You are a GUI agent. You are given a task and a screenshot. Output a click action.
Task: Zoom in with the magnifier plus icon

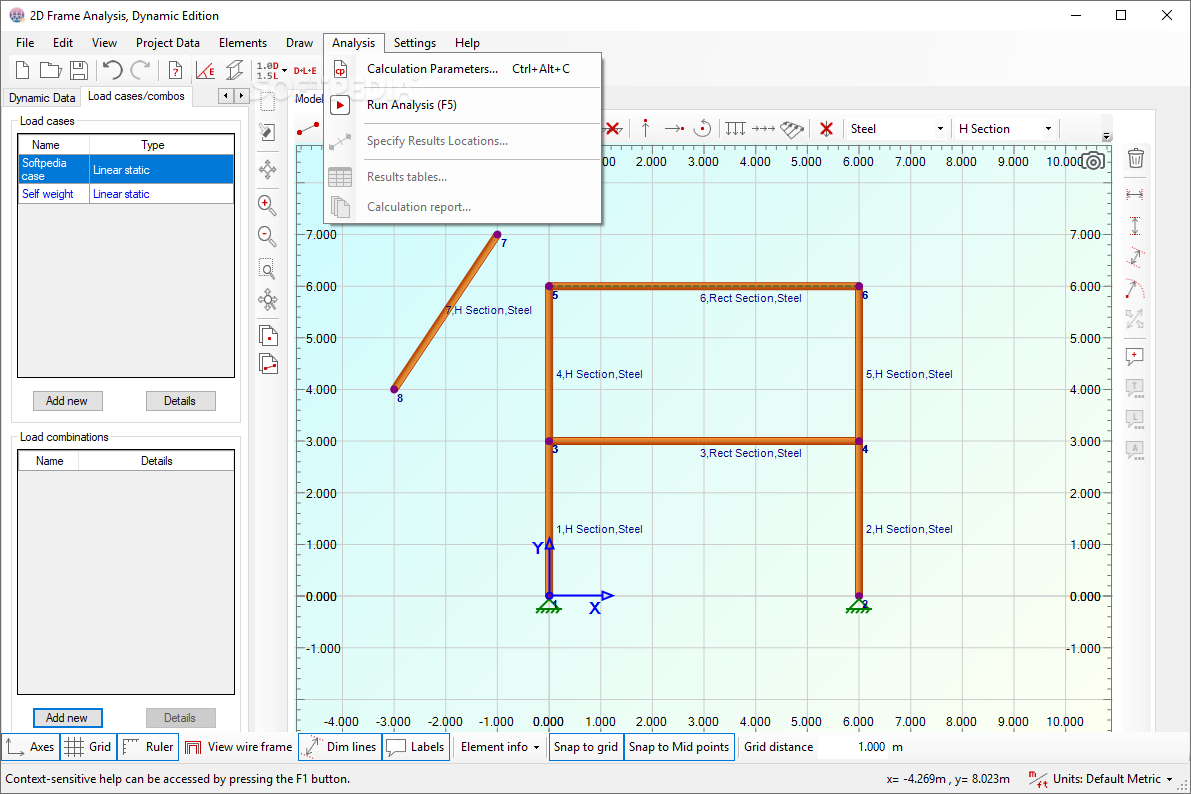pos(267,205)
